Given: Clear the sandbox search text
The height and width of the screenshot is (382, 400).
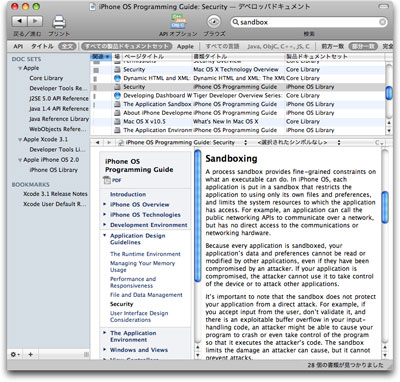Looking at the screenshot, I should click(x=382, y=22).
